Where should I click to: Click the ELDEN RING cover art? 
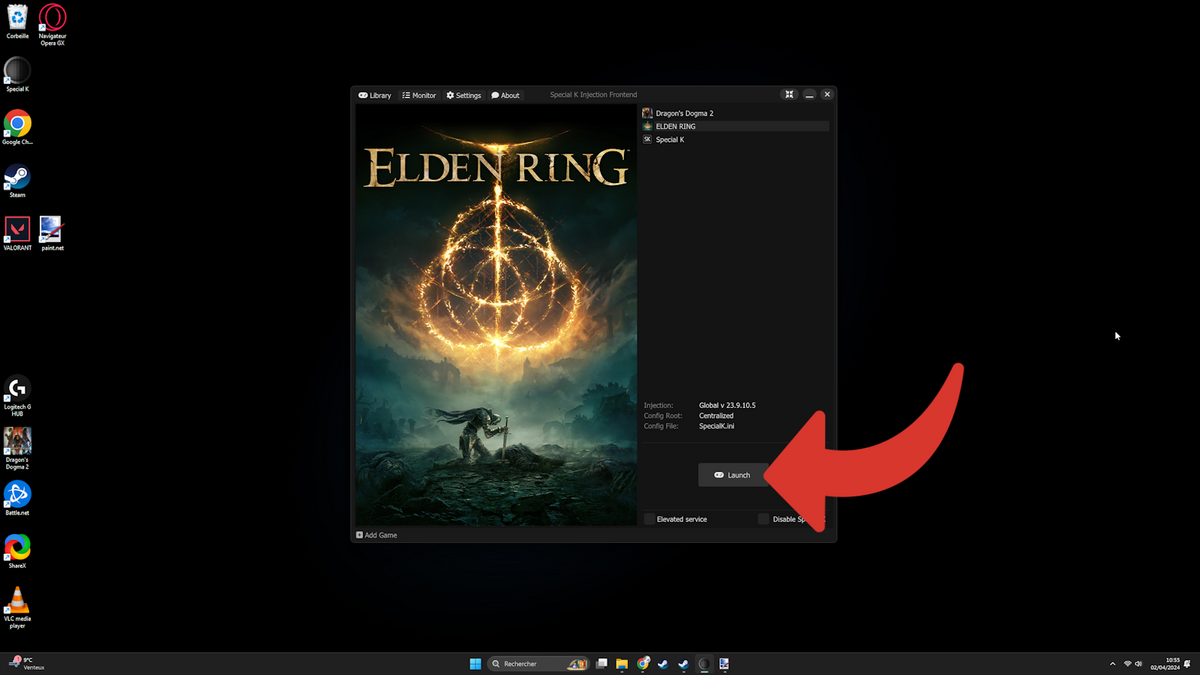496,315
